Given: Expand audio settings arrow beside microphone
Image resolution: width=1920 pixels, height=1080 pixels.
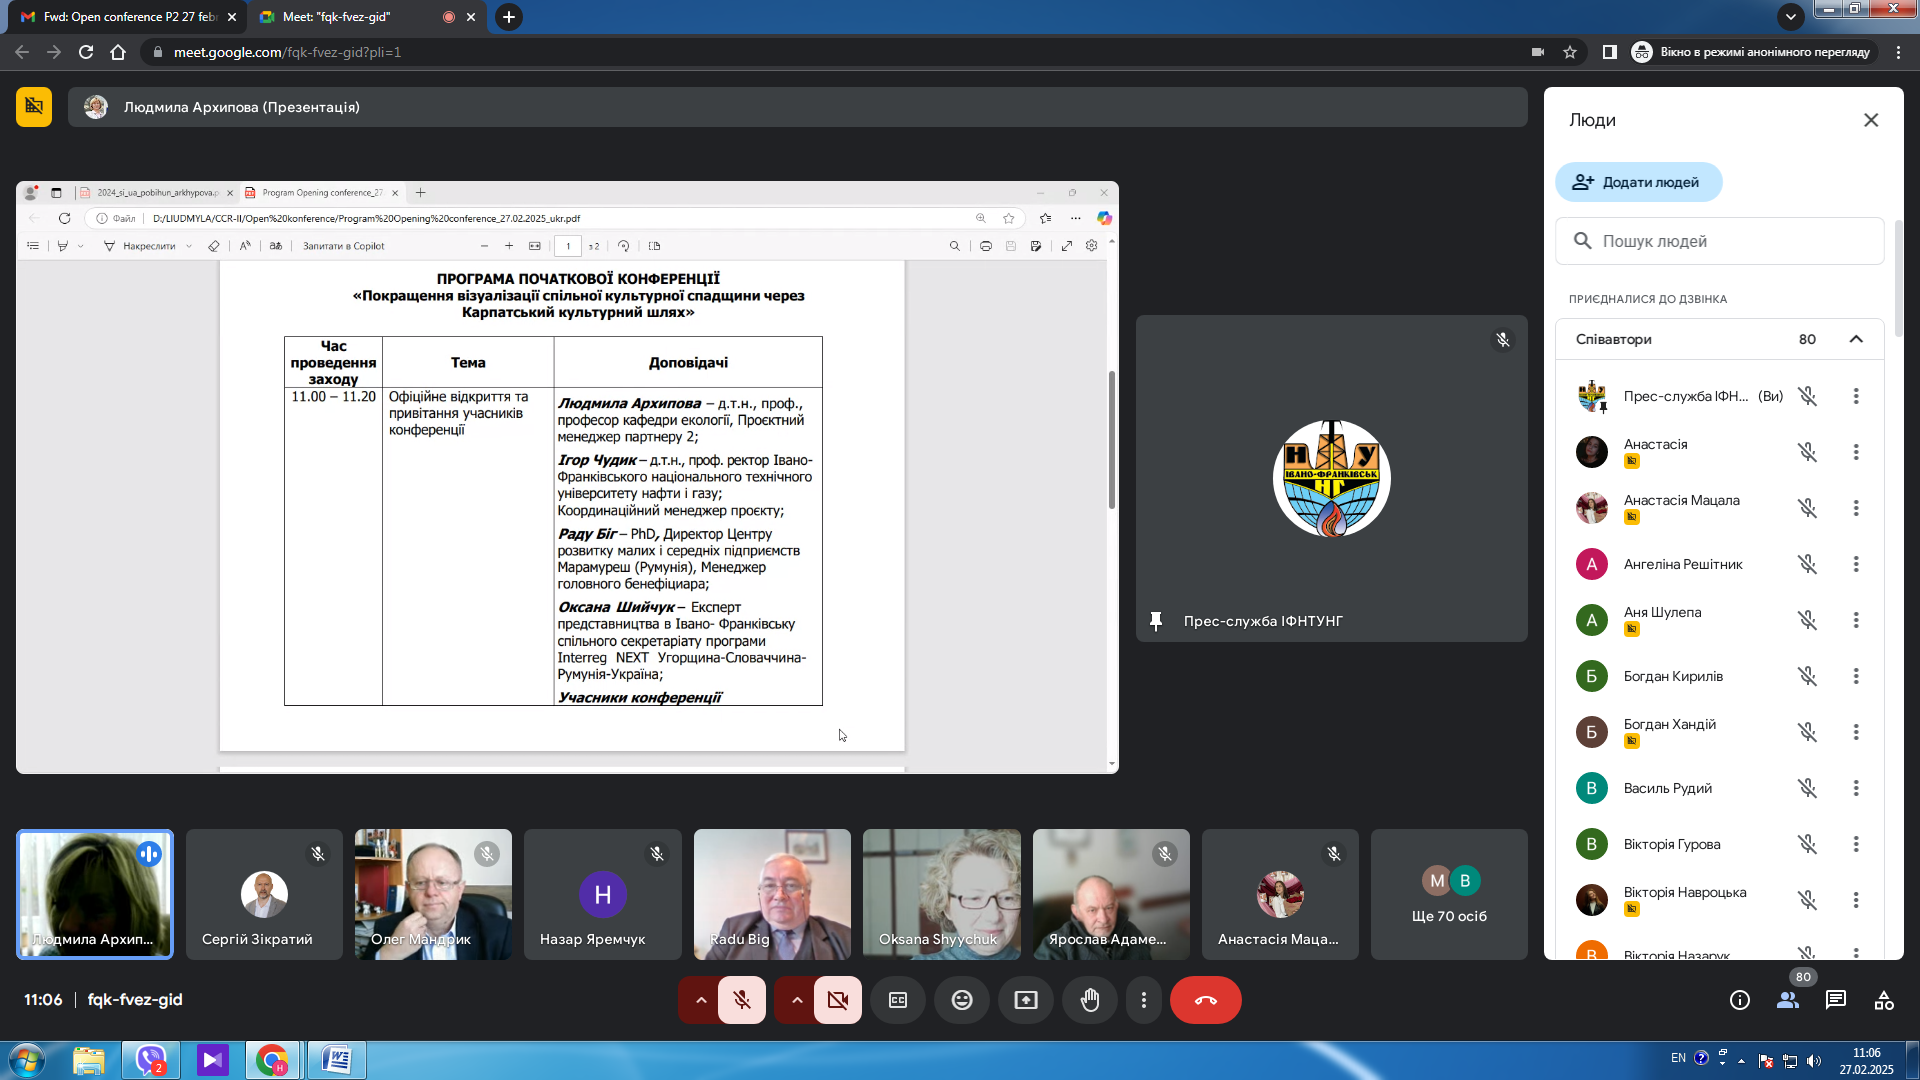Looking at the screenshot, I should 701,1000.
